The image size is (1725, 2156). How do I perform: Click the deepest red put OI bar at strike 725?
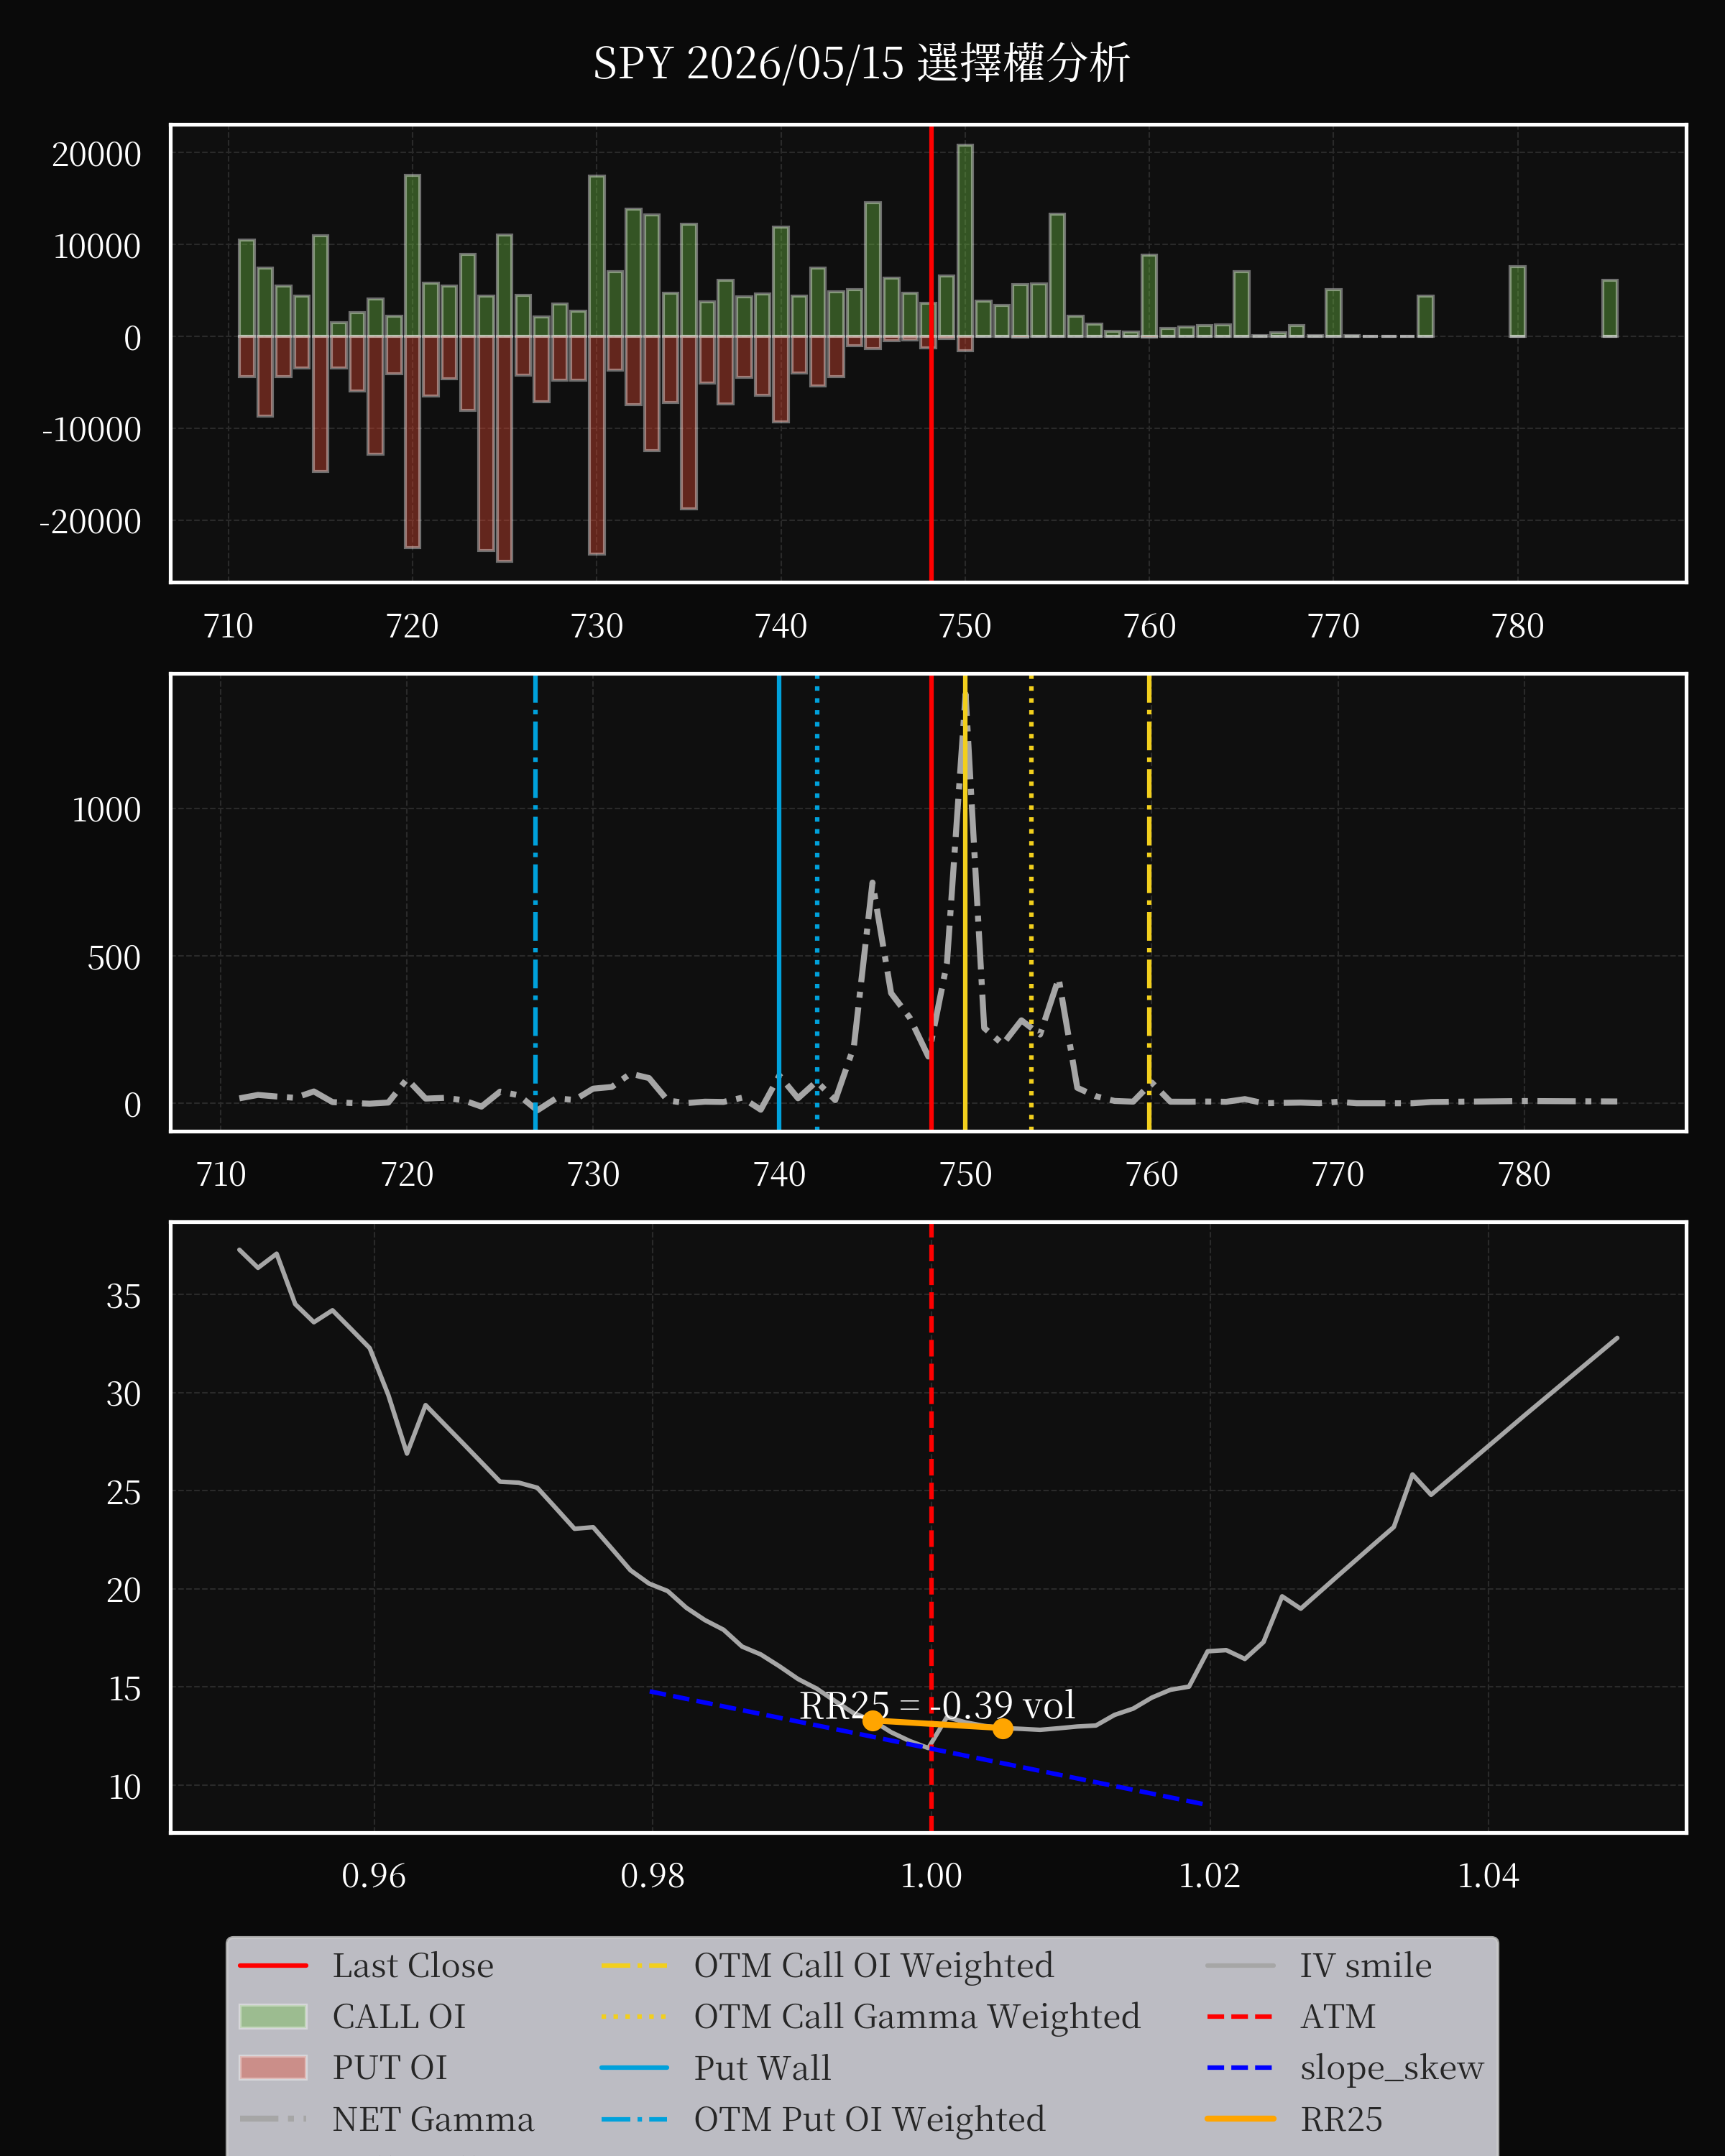click(504, 449)
